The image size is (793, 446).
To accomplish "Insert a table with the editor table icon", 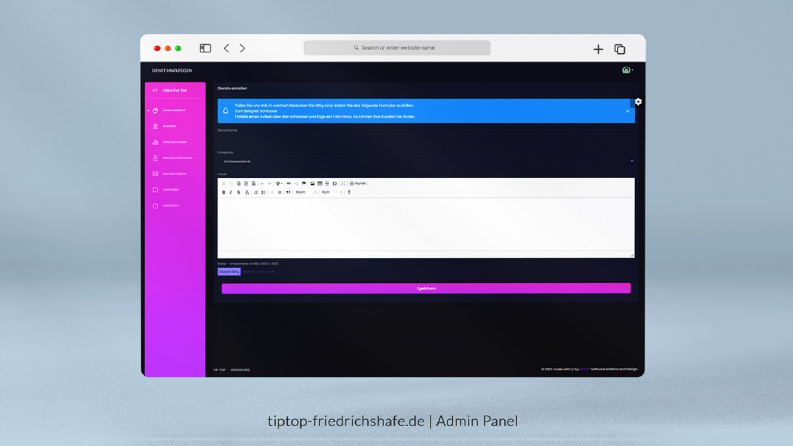I will click(320, 184).
